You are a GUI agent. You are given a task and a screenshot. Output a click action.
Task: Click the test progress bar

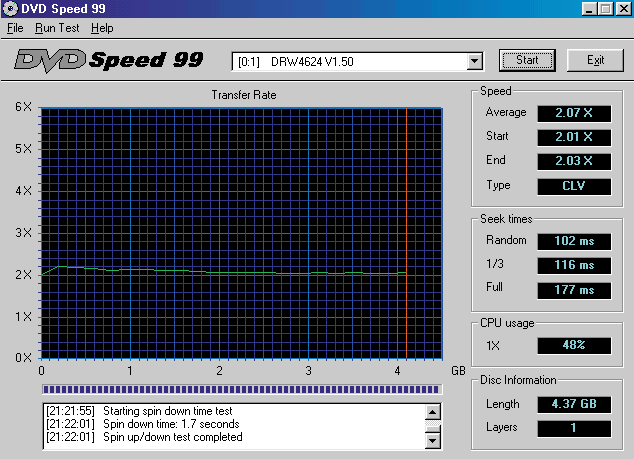pos(242,389)
